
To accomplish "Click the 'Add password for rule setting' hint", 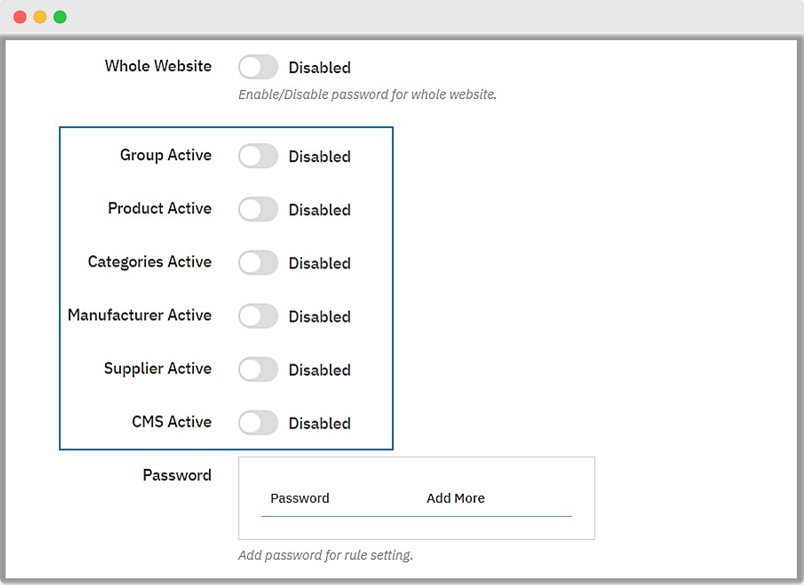I will [x=325, y=555].
